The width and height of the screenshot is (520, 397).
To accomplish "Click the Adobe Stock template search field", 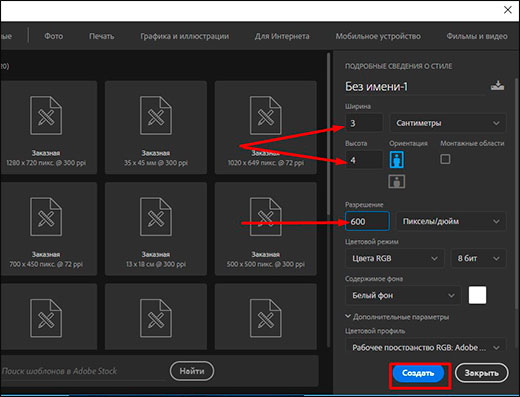I will click(x=83, y=371).
